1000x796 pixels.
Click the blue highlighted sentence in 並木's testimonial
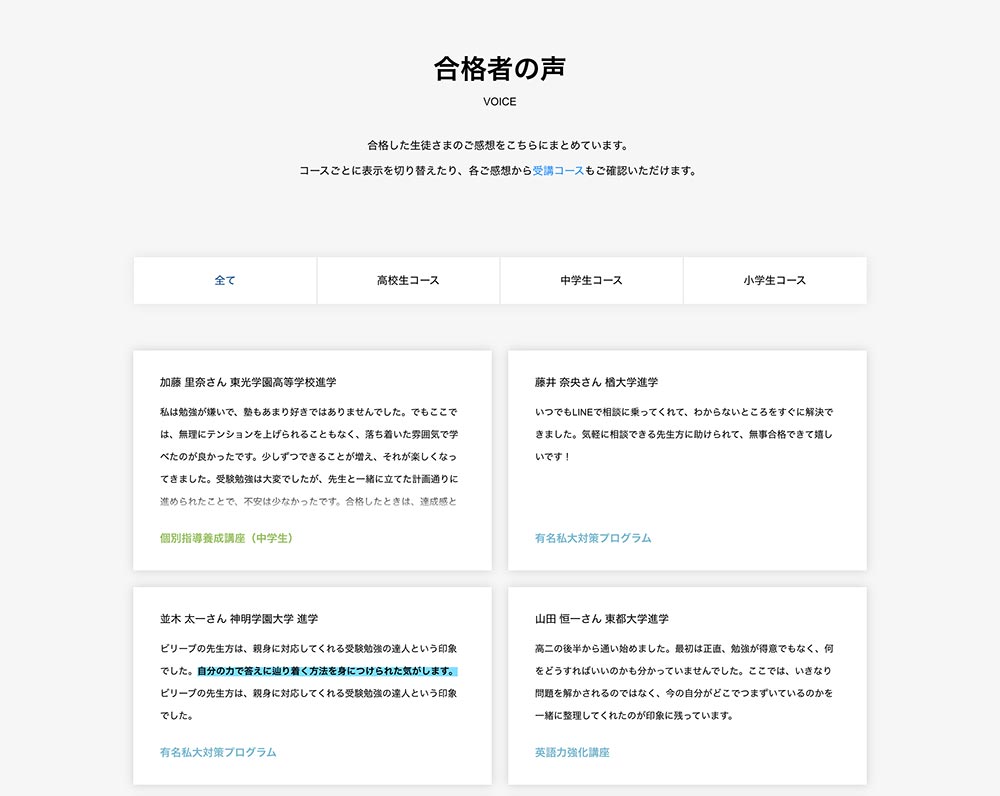pyautogui.click(x=327, y=671)
